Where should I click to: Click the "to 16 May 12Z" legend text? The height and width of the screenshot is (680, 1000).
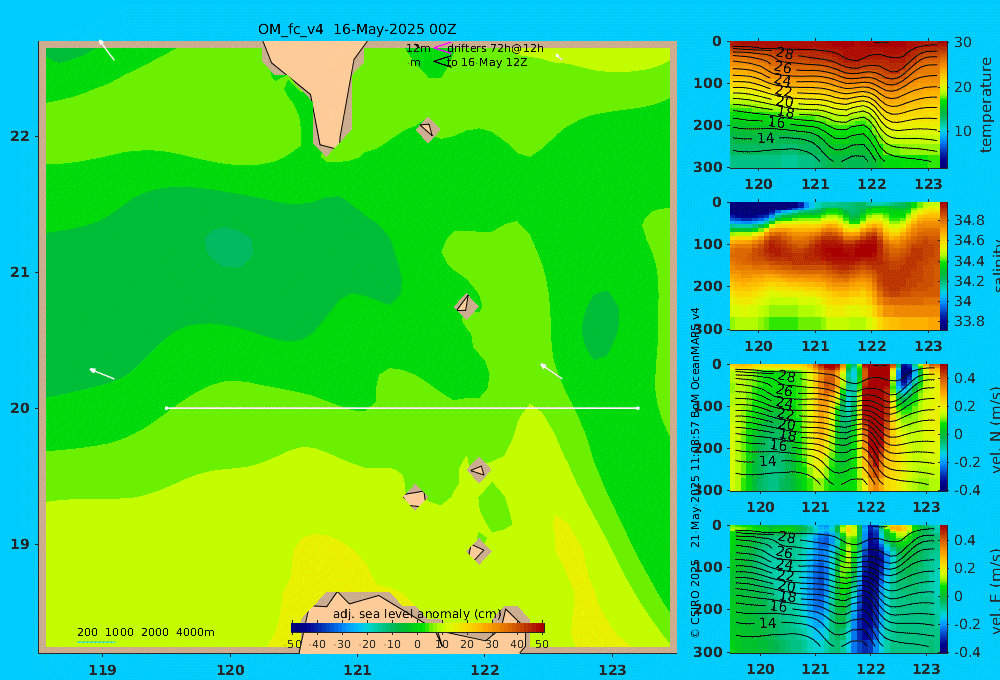click(487, 63)
